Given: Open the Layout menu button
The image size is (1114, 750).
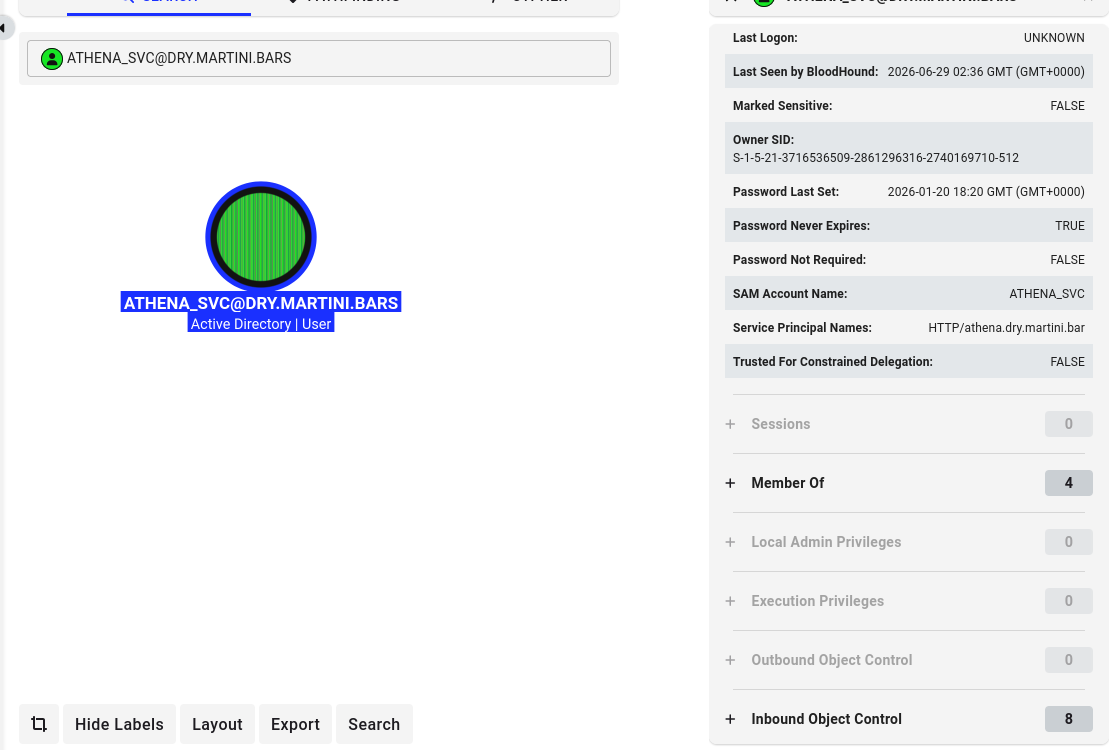Looking at the screenshot, I should click(217, 724).
